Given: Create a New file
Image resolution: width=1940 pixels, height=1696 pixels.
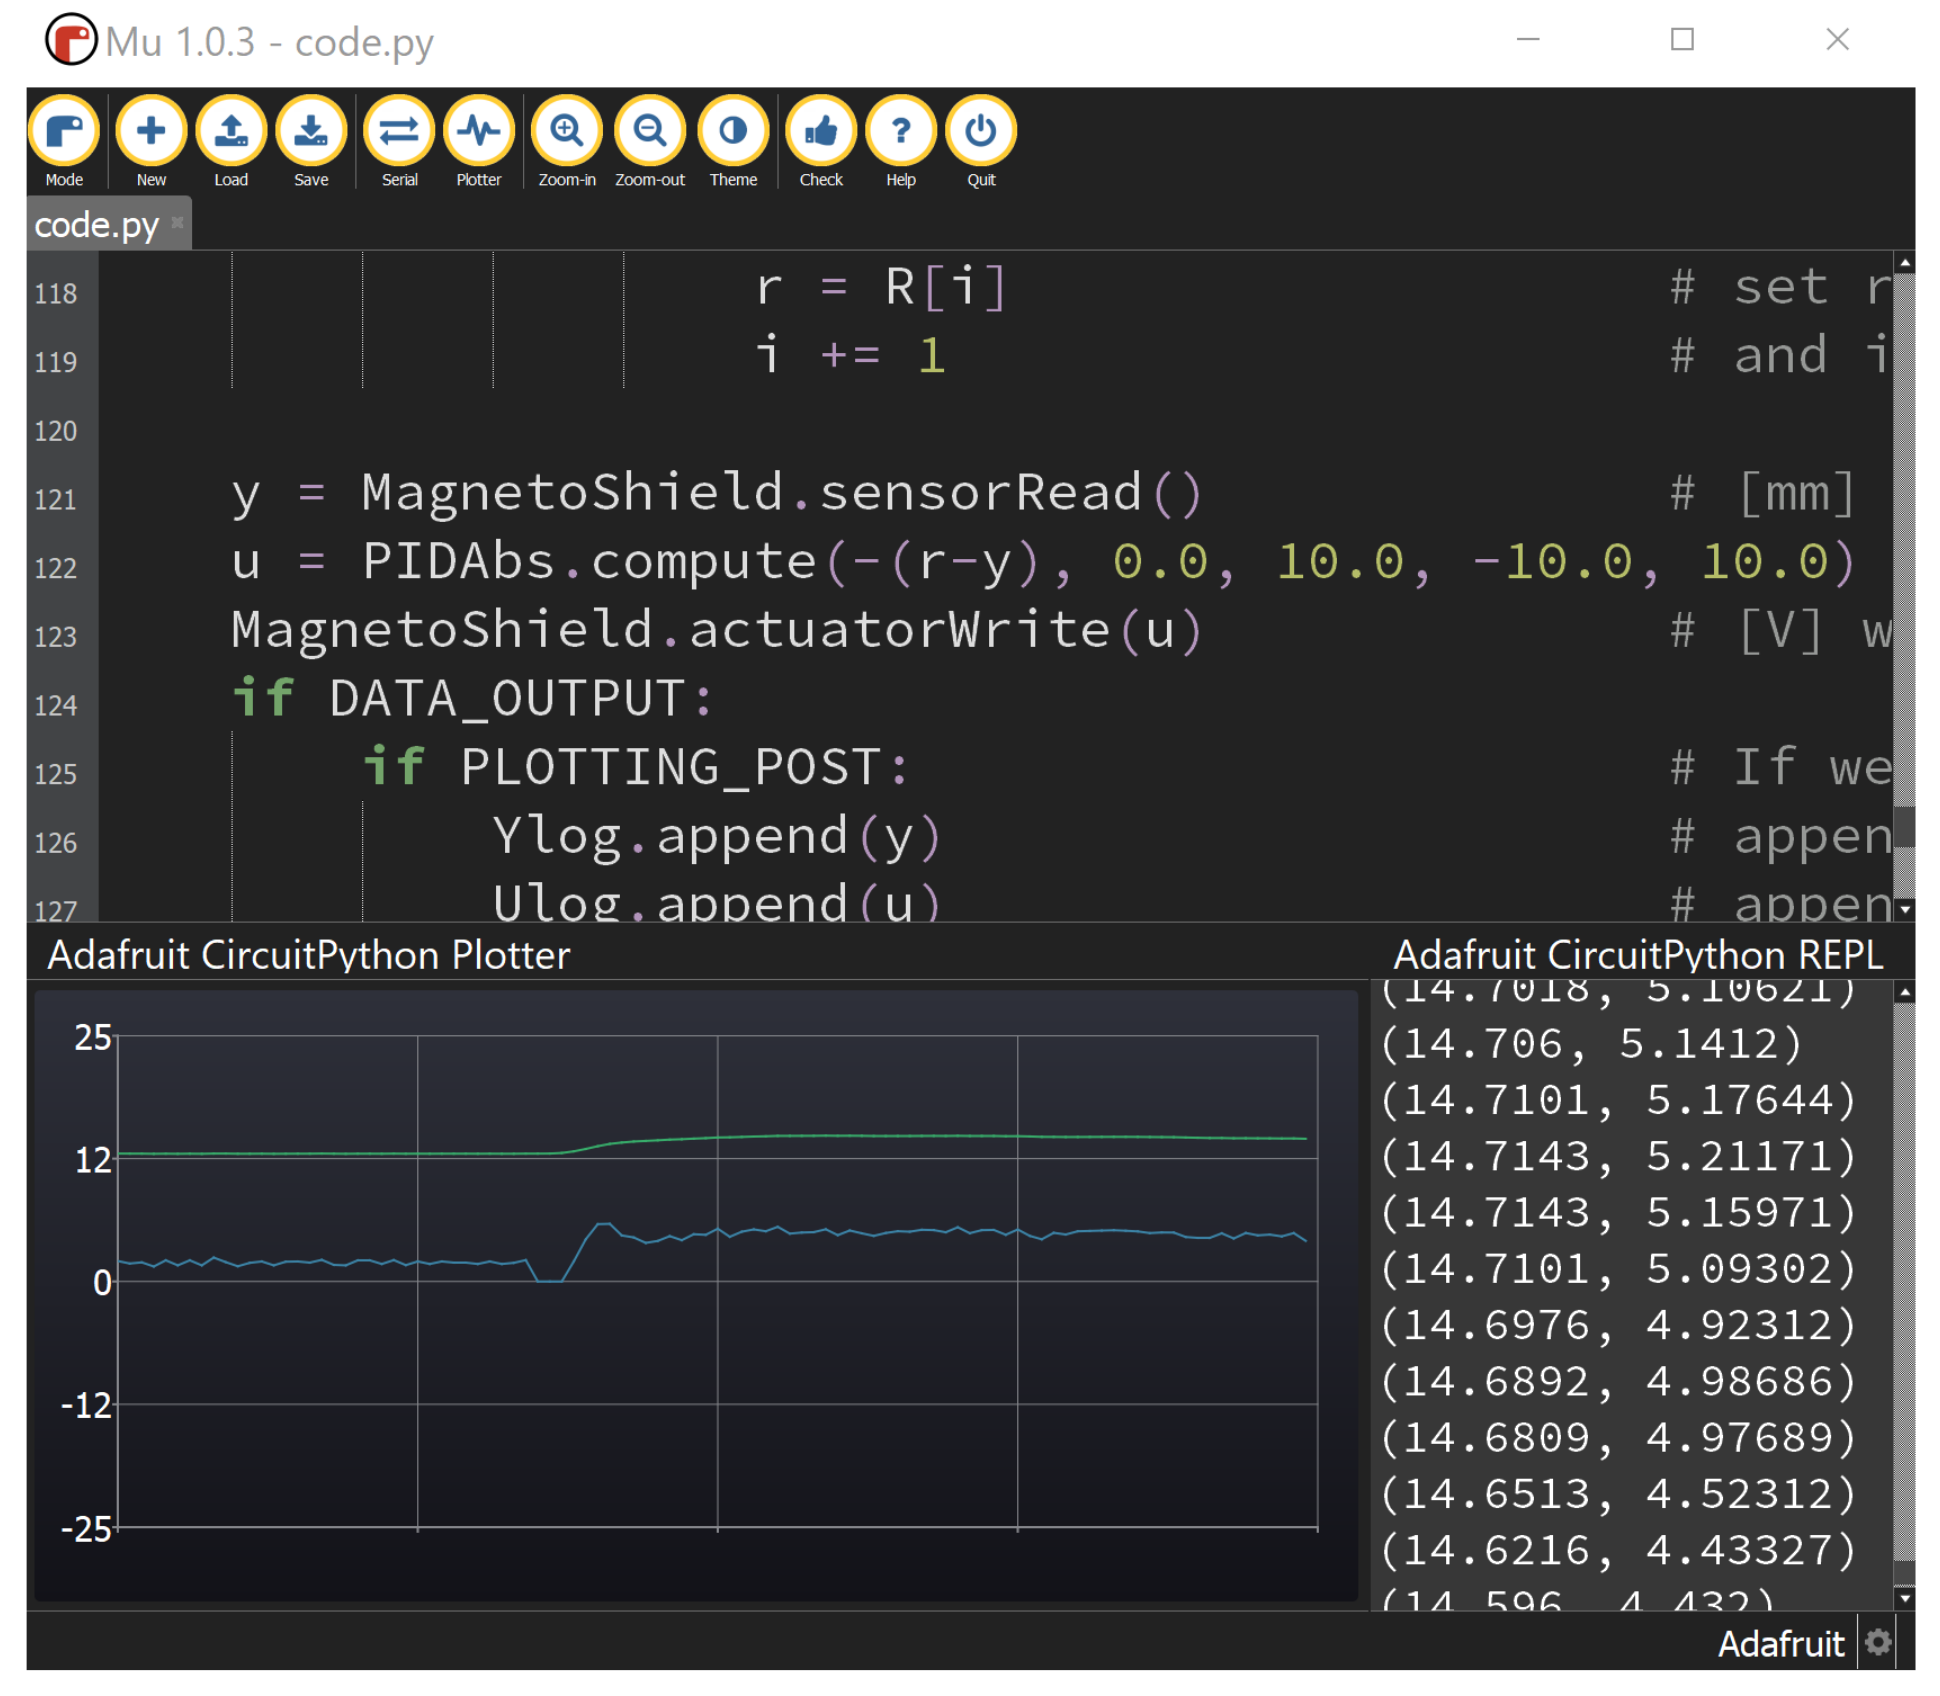Looking at the screenshot, I should click(151, 132).
